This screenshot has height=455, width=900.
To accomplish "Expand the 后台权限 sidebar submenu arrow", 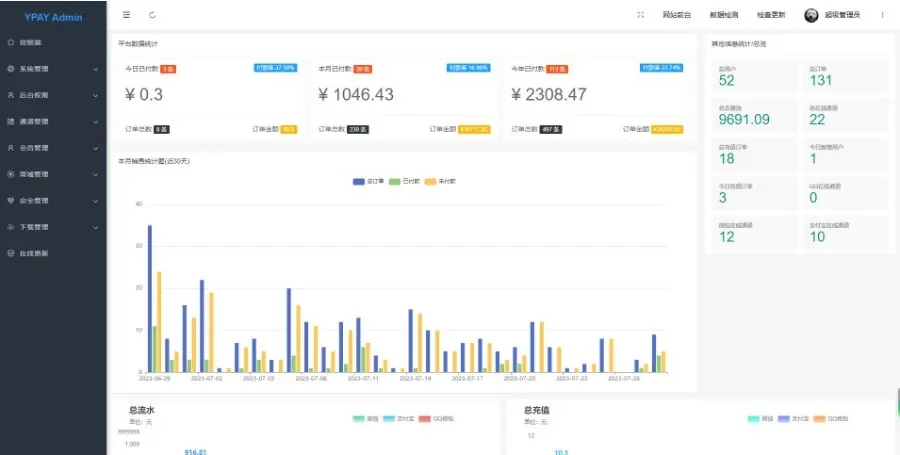I will [x=95, y=95].
